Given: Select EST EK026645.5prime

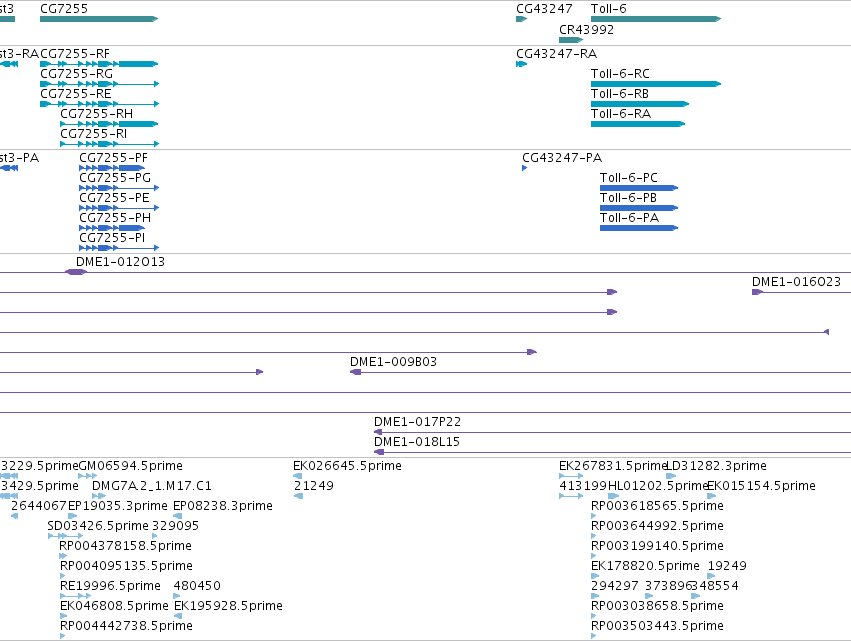Looking at the screenshot, I should (297, 476).
